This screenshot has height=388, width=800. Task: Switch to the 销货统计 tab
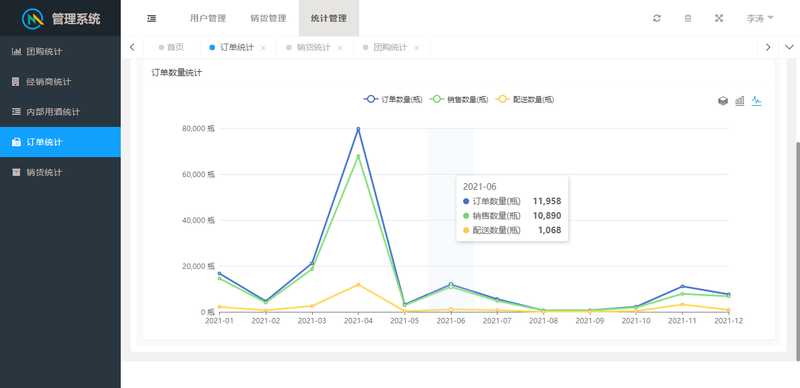tap(313, 47)
